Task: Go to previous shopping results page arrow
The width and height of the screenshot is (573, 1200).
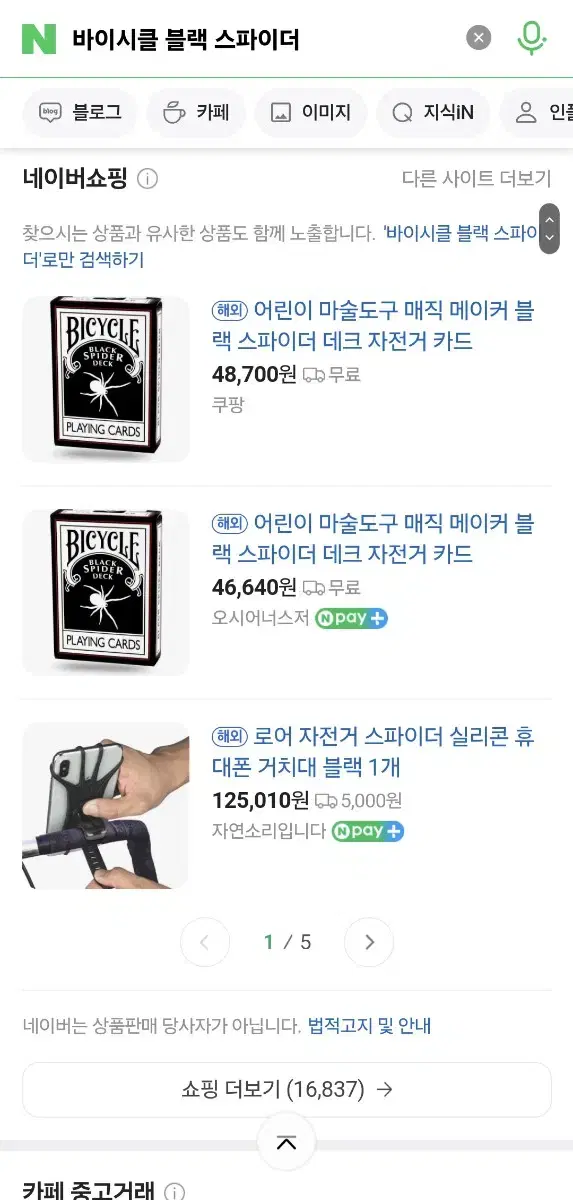Action: [205, 942]
